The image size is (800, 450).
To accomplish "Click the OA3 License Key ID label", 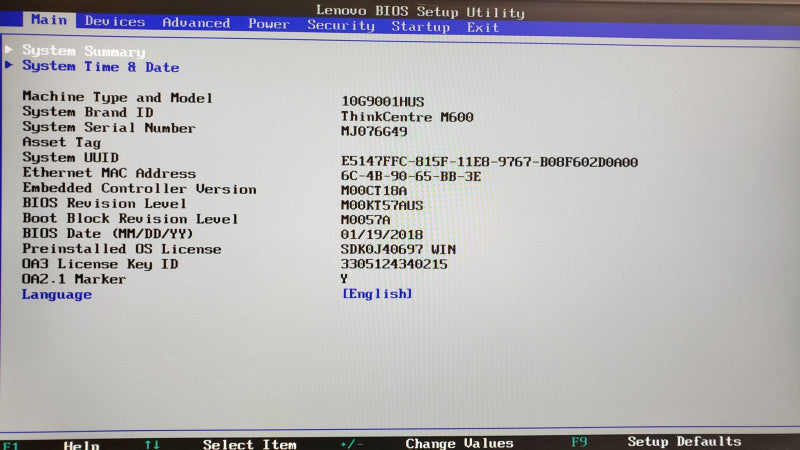I will click(x=100, y=264).
